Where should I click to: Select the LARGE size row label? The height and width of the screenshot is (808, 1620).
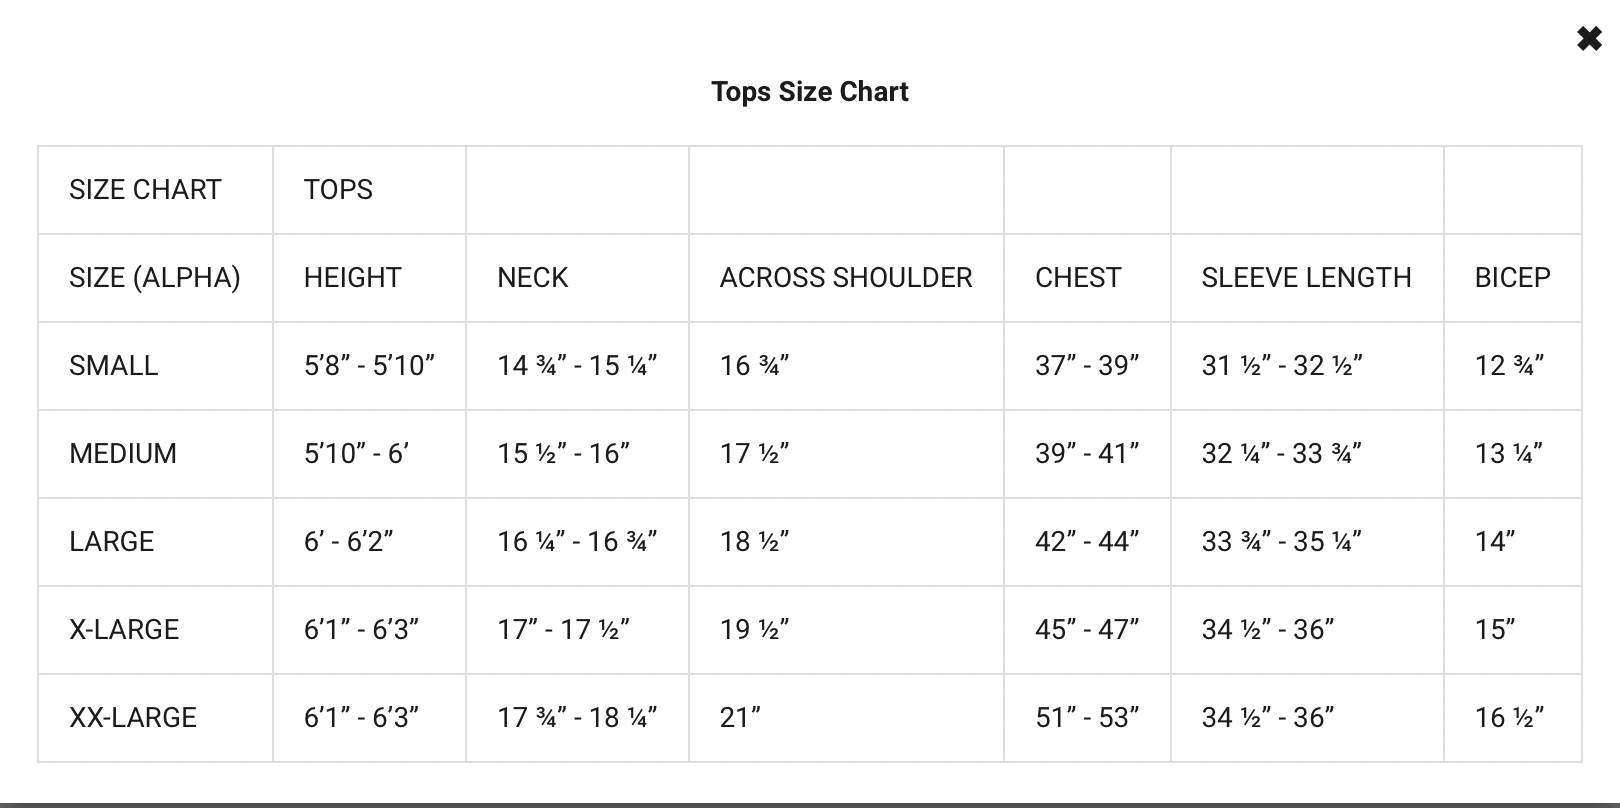coord(112,541)
